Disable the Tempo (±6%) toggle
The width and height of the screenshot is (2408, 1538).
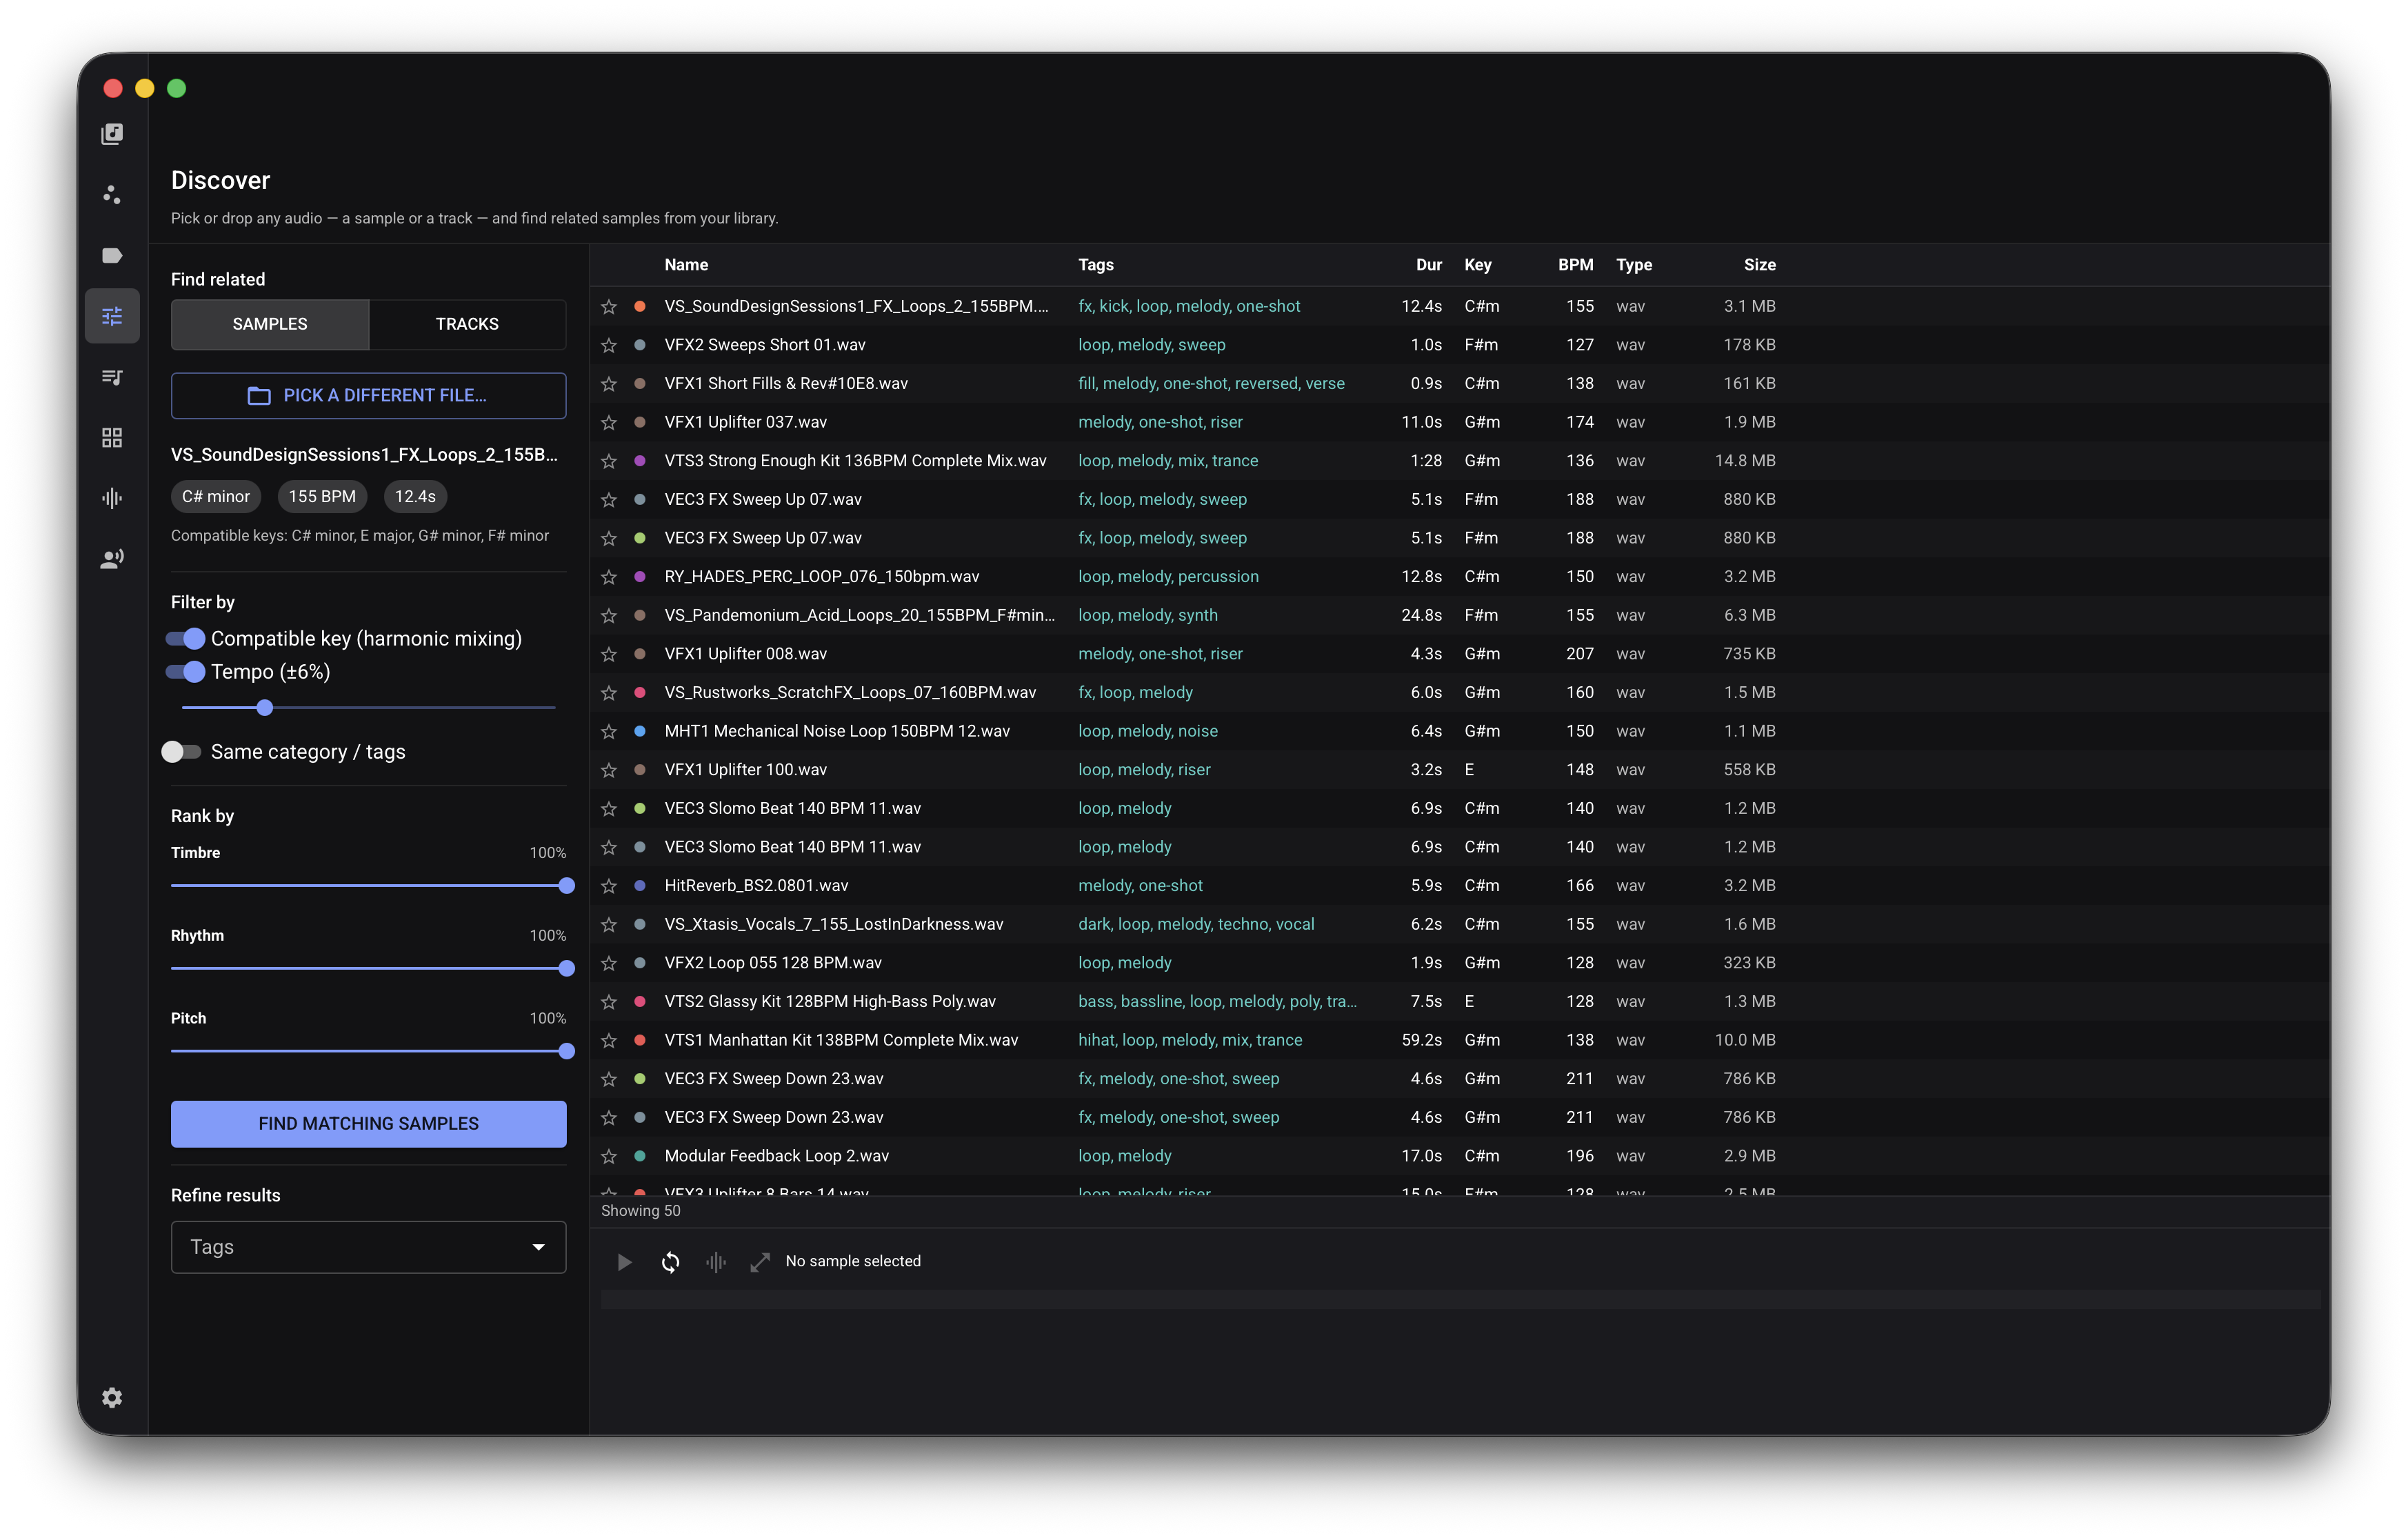pyautogui.click(x=186, y=671)
